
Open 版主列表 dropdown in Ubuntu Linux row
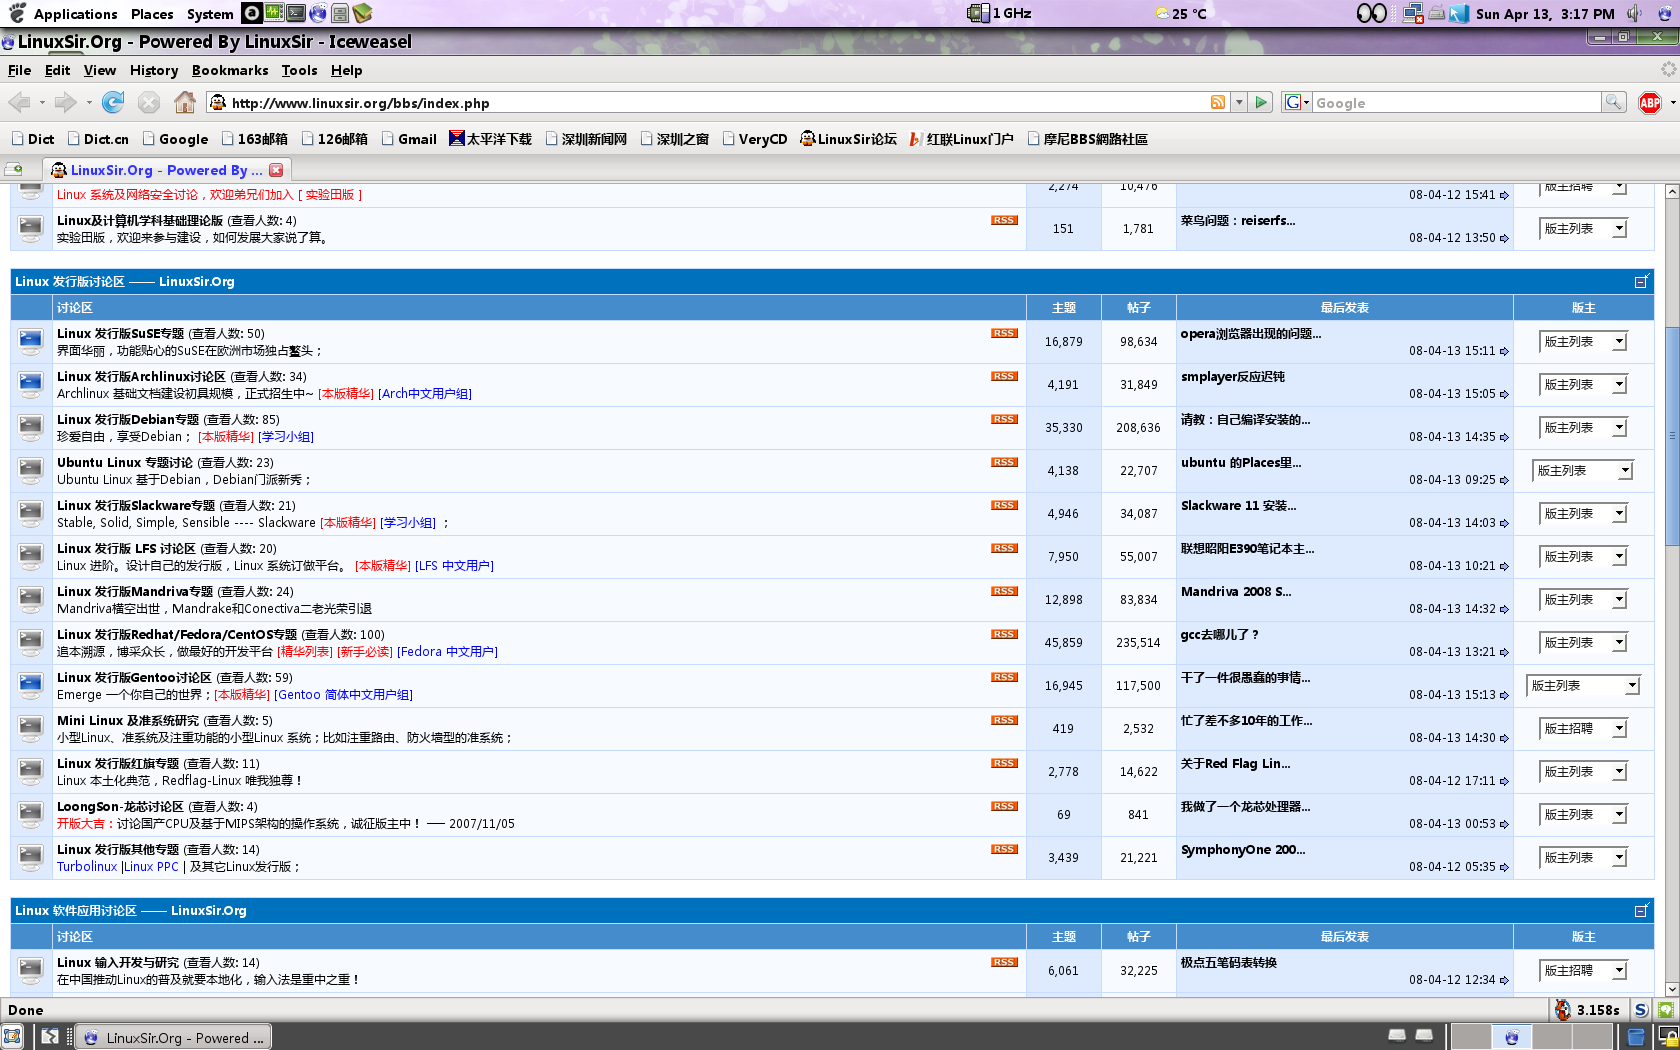click(x=1583, y=471)
